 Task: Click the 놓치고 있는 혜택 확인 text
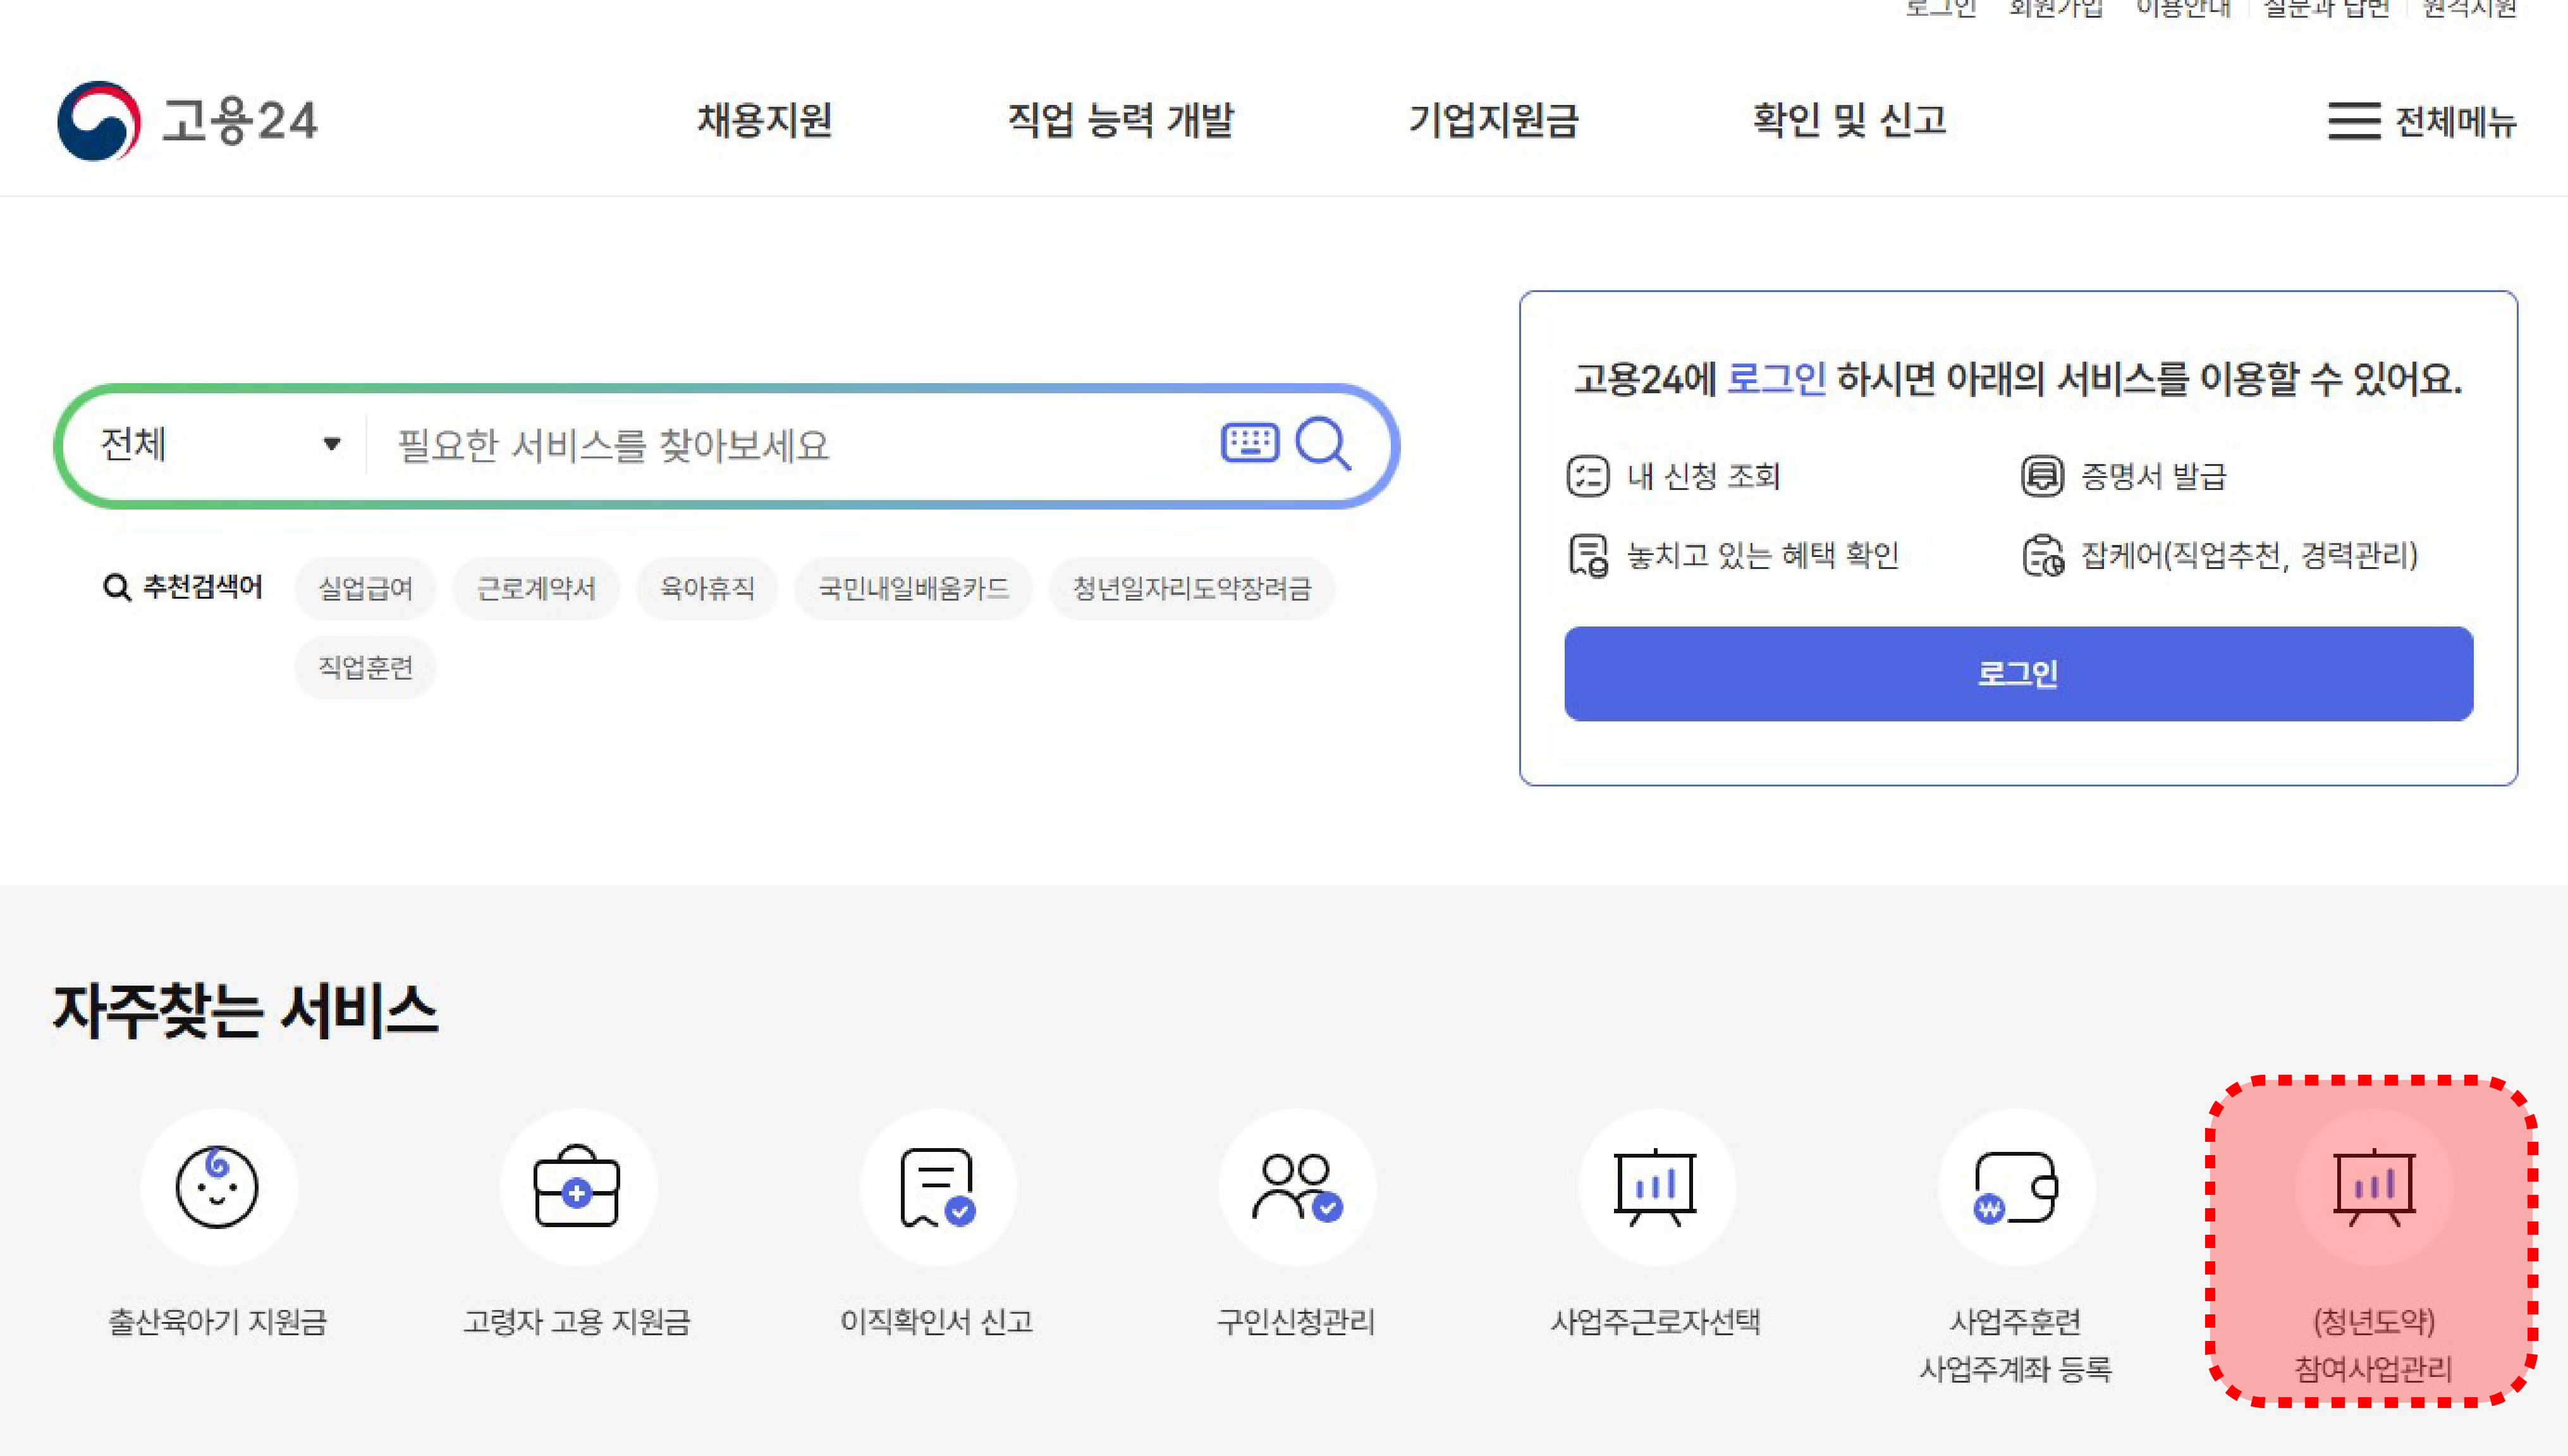pyautogui.click(x=1763, y=555)
